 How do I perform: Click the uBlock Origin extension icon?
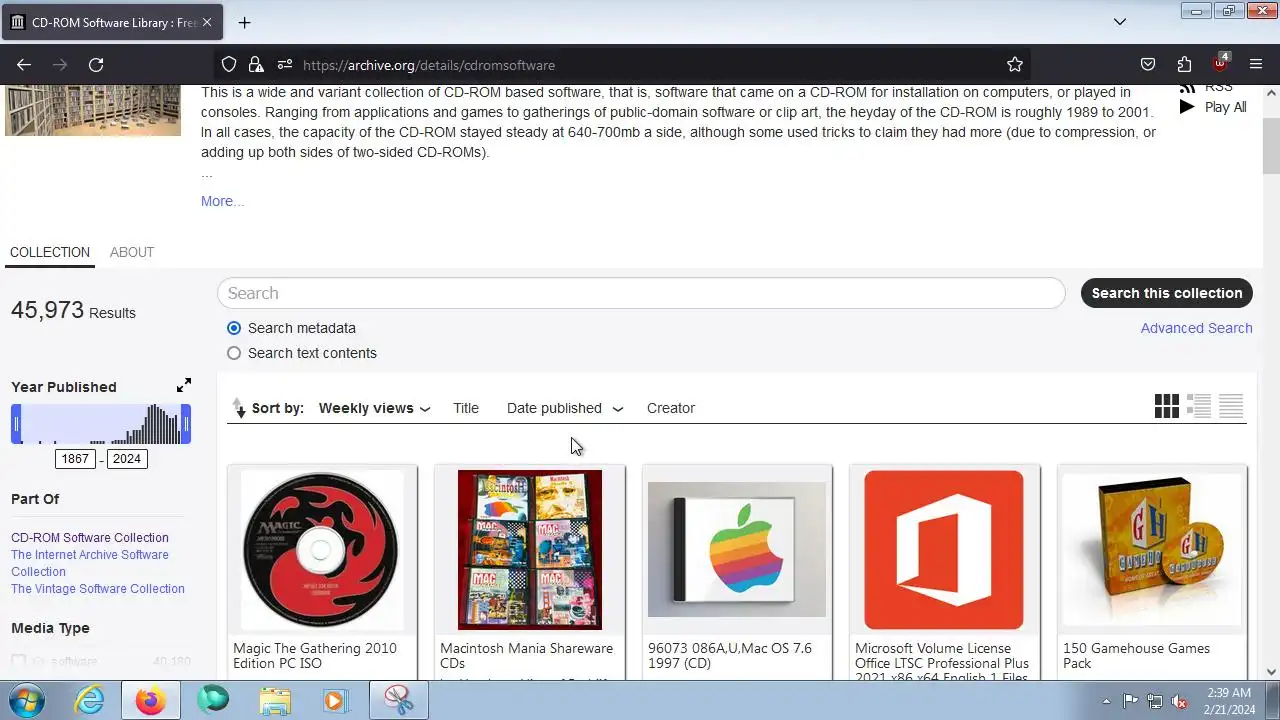pos(1220,63)
